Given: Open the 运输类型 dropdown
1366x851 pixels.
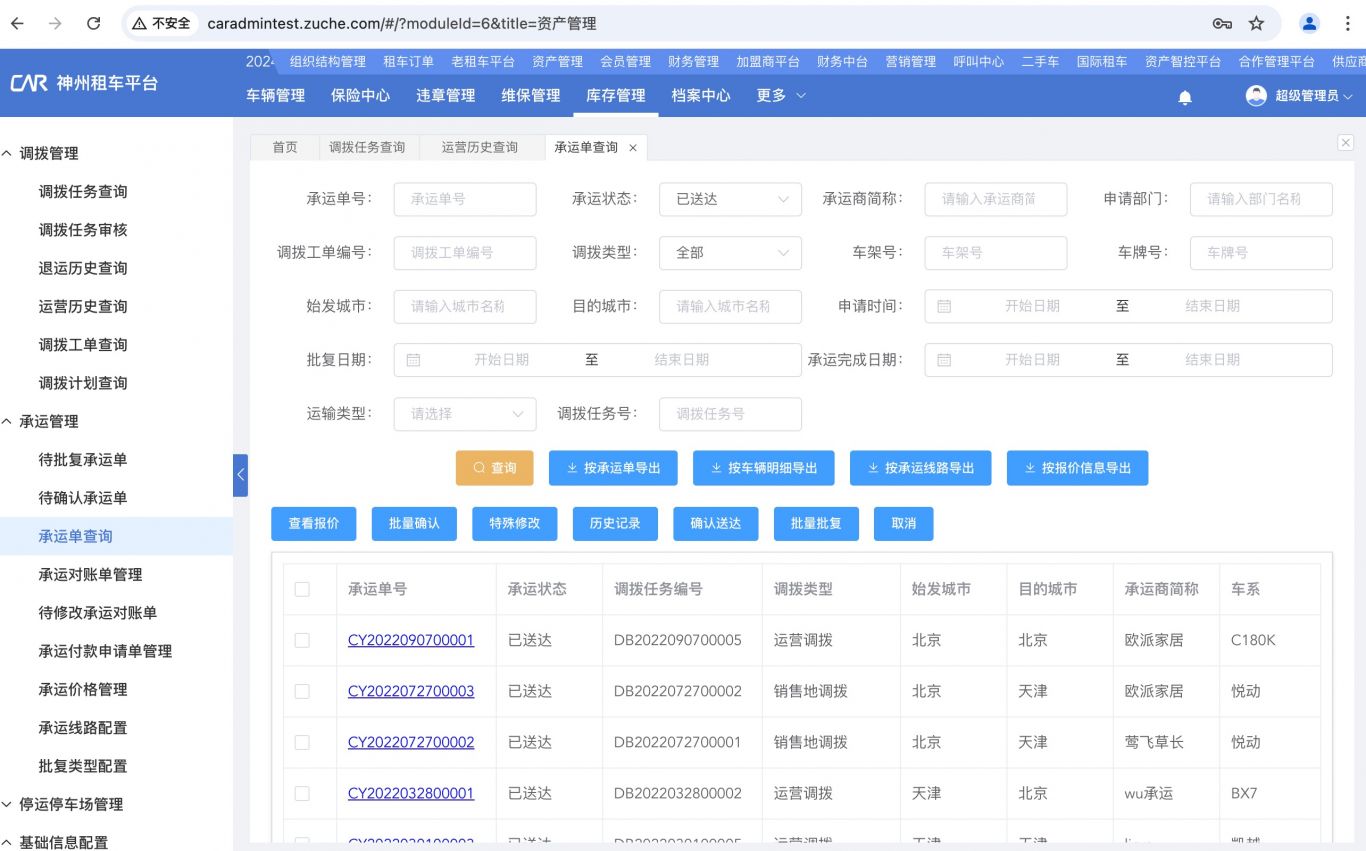Looking at the screenshot, I should (465, 414).
